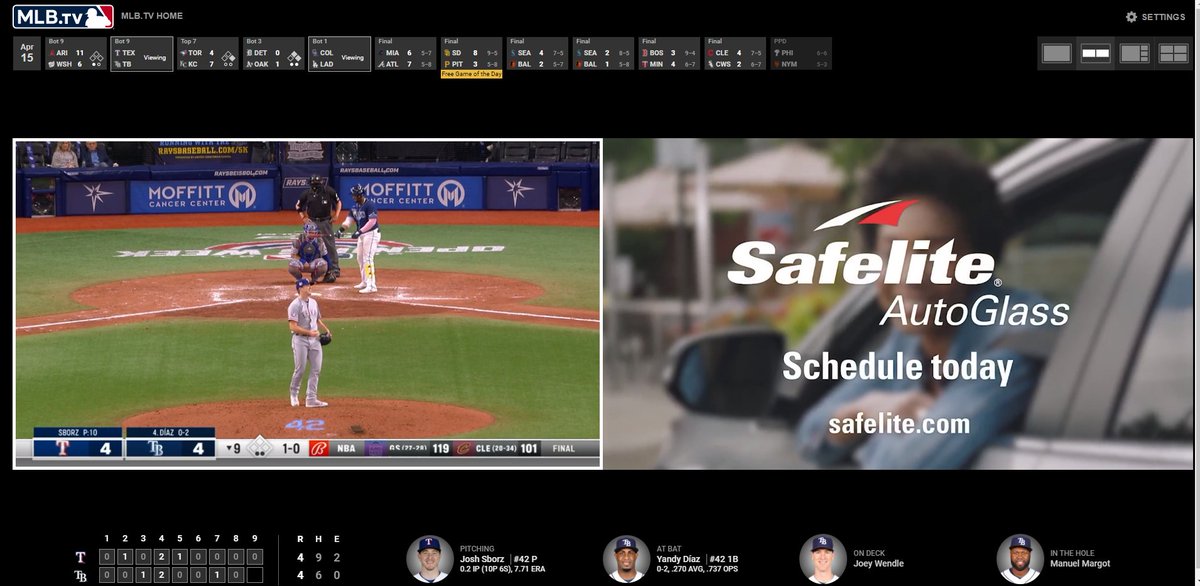Click base diamond icon in ARI-WSH tile

(x=97, y=58)
